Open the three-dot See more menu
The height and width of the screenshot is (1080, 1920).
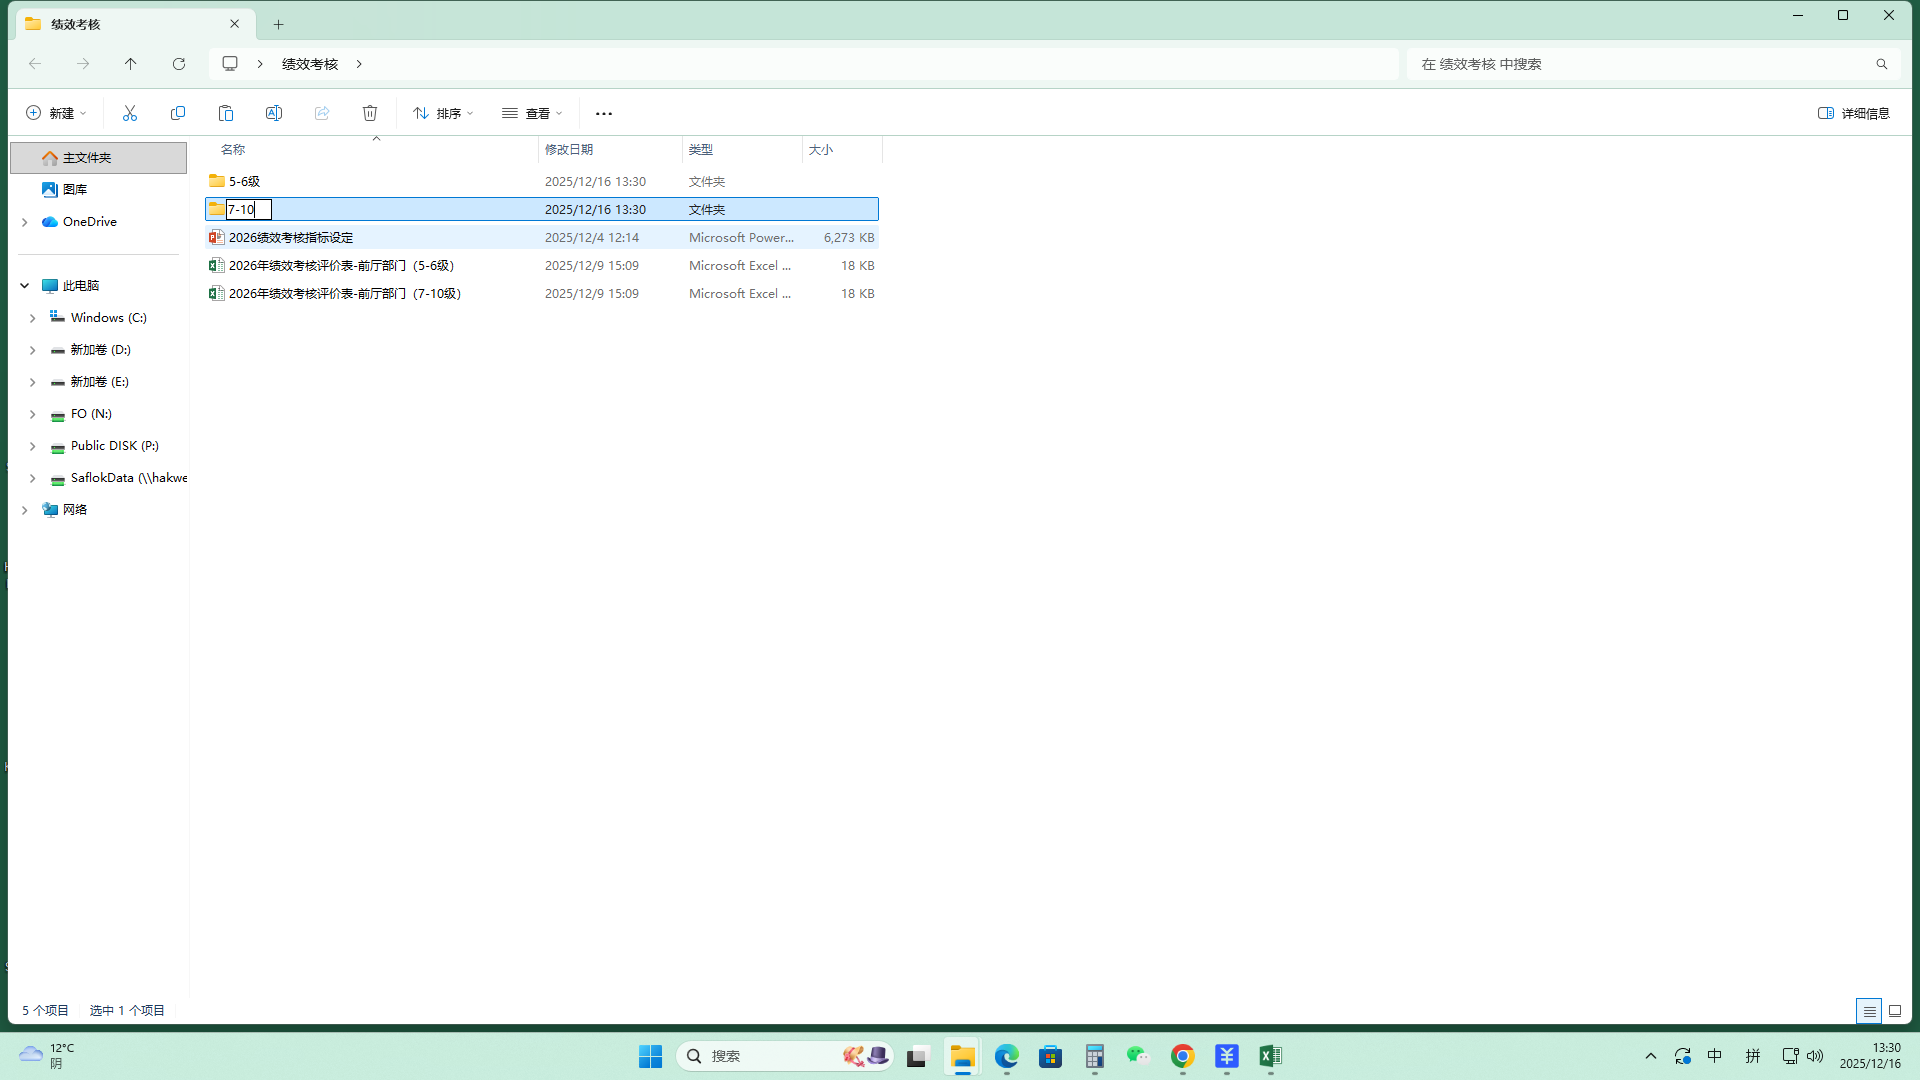click(x=604, y=113)
